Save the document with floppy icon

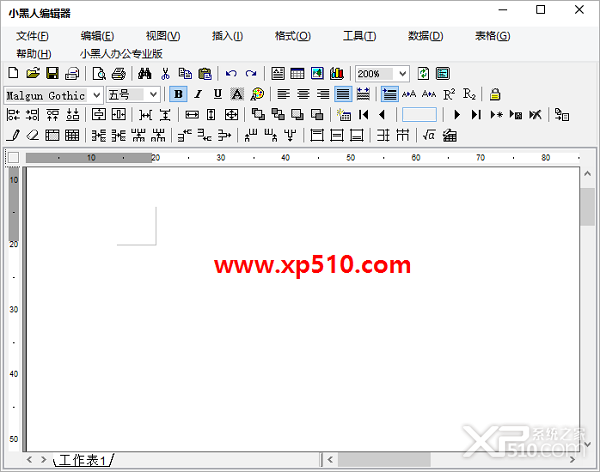[x=52, y=73]
